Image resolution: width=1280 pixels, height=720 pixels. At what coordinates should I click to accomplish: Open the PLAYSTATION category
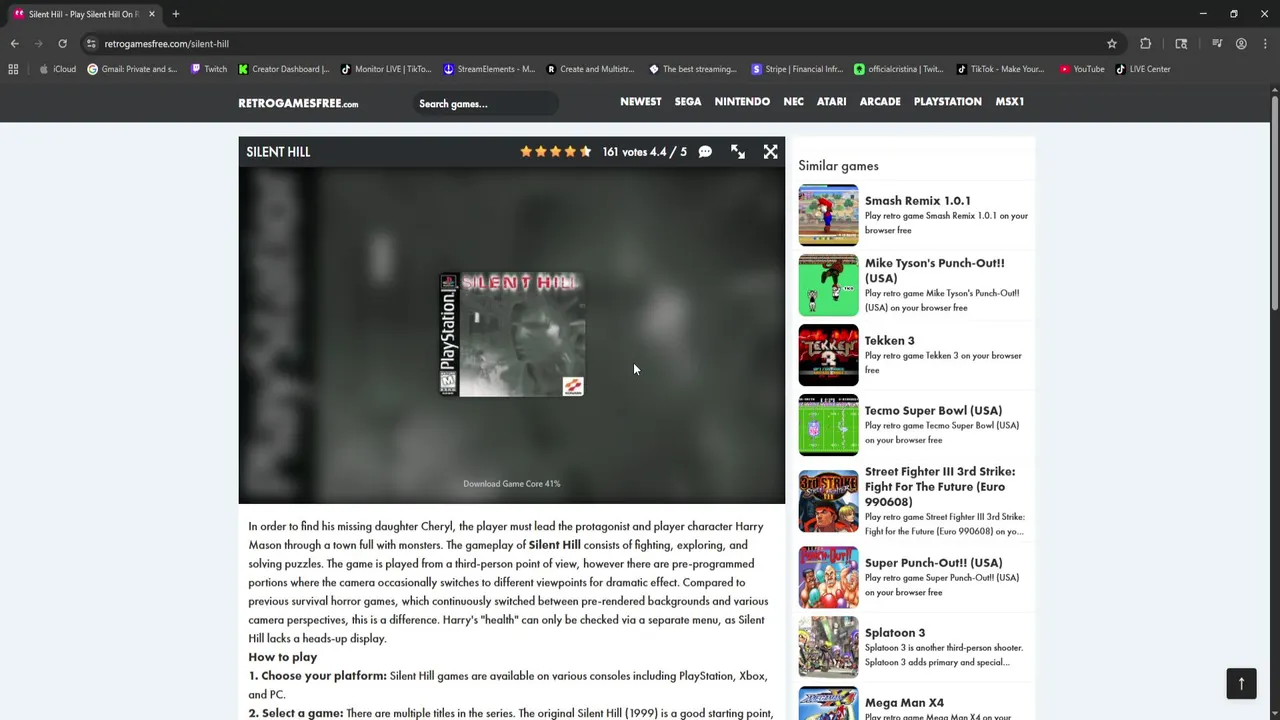coord(948,102)
